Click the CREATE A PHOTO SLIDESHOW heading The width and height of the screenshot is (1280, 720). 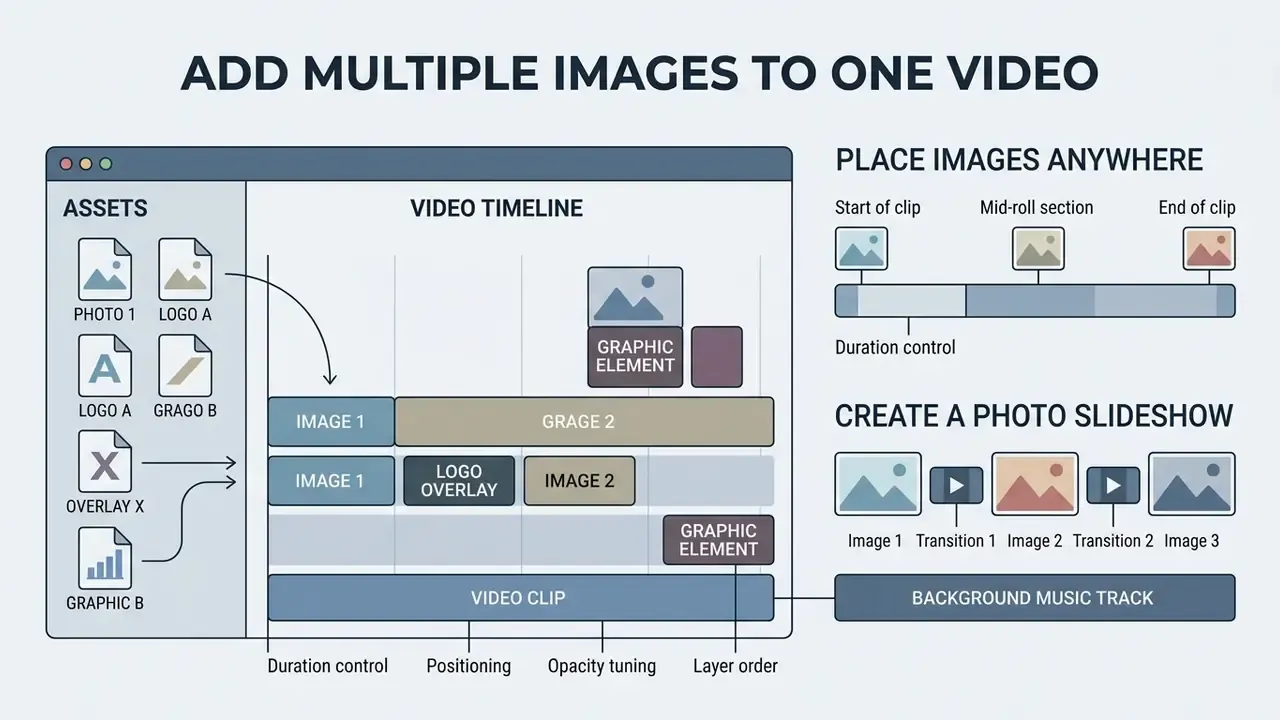[x=1034, y=416]
